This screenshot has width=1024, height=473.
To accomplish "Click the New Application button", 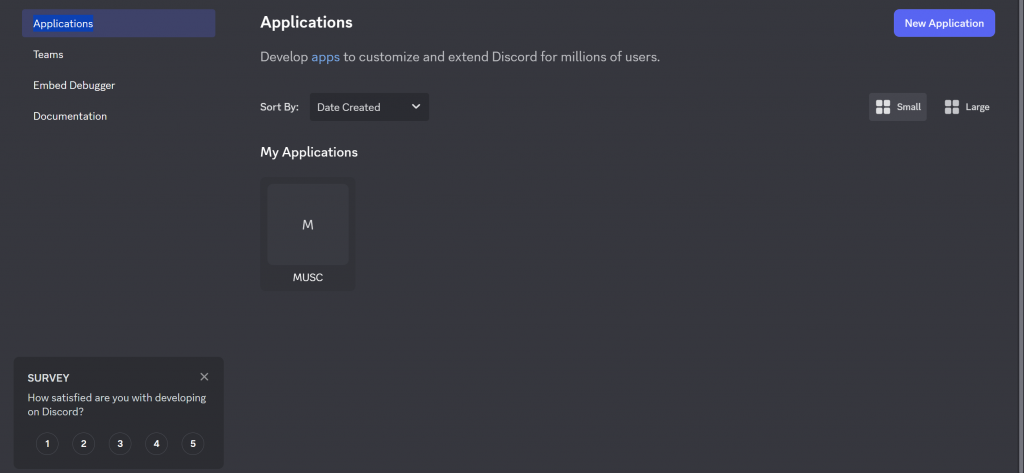I will (944, 23).
